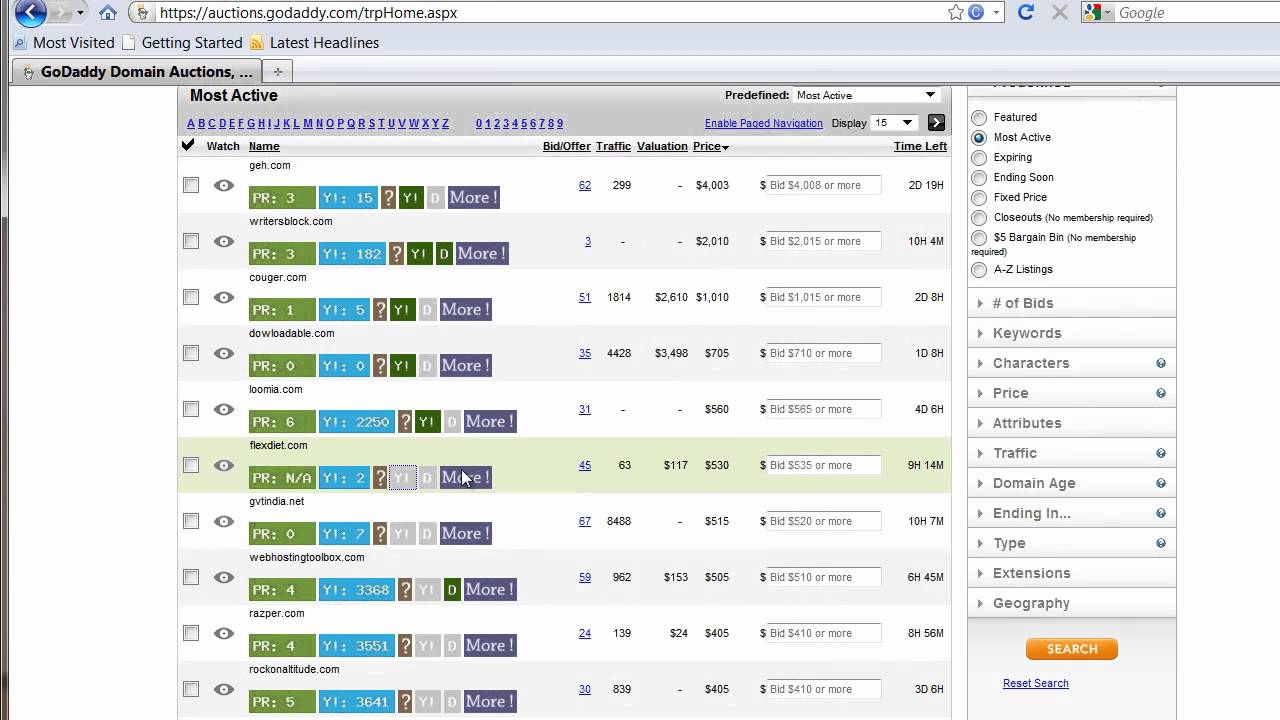Image resolution: width=1280 pixels, height=720 pixels.
Task: Click the Price filter help icon
Action: 1161,393
